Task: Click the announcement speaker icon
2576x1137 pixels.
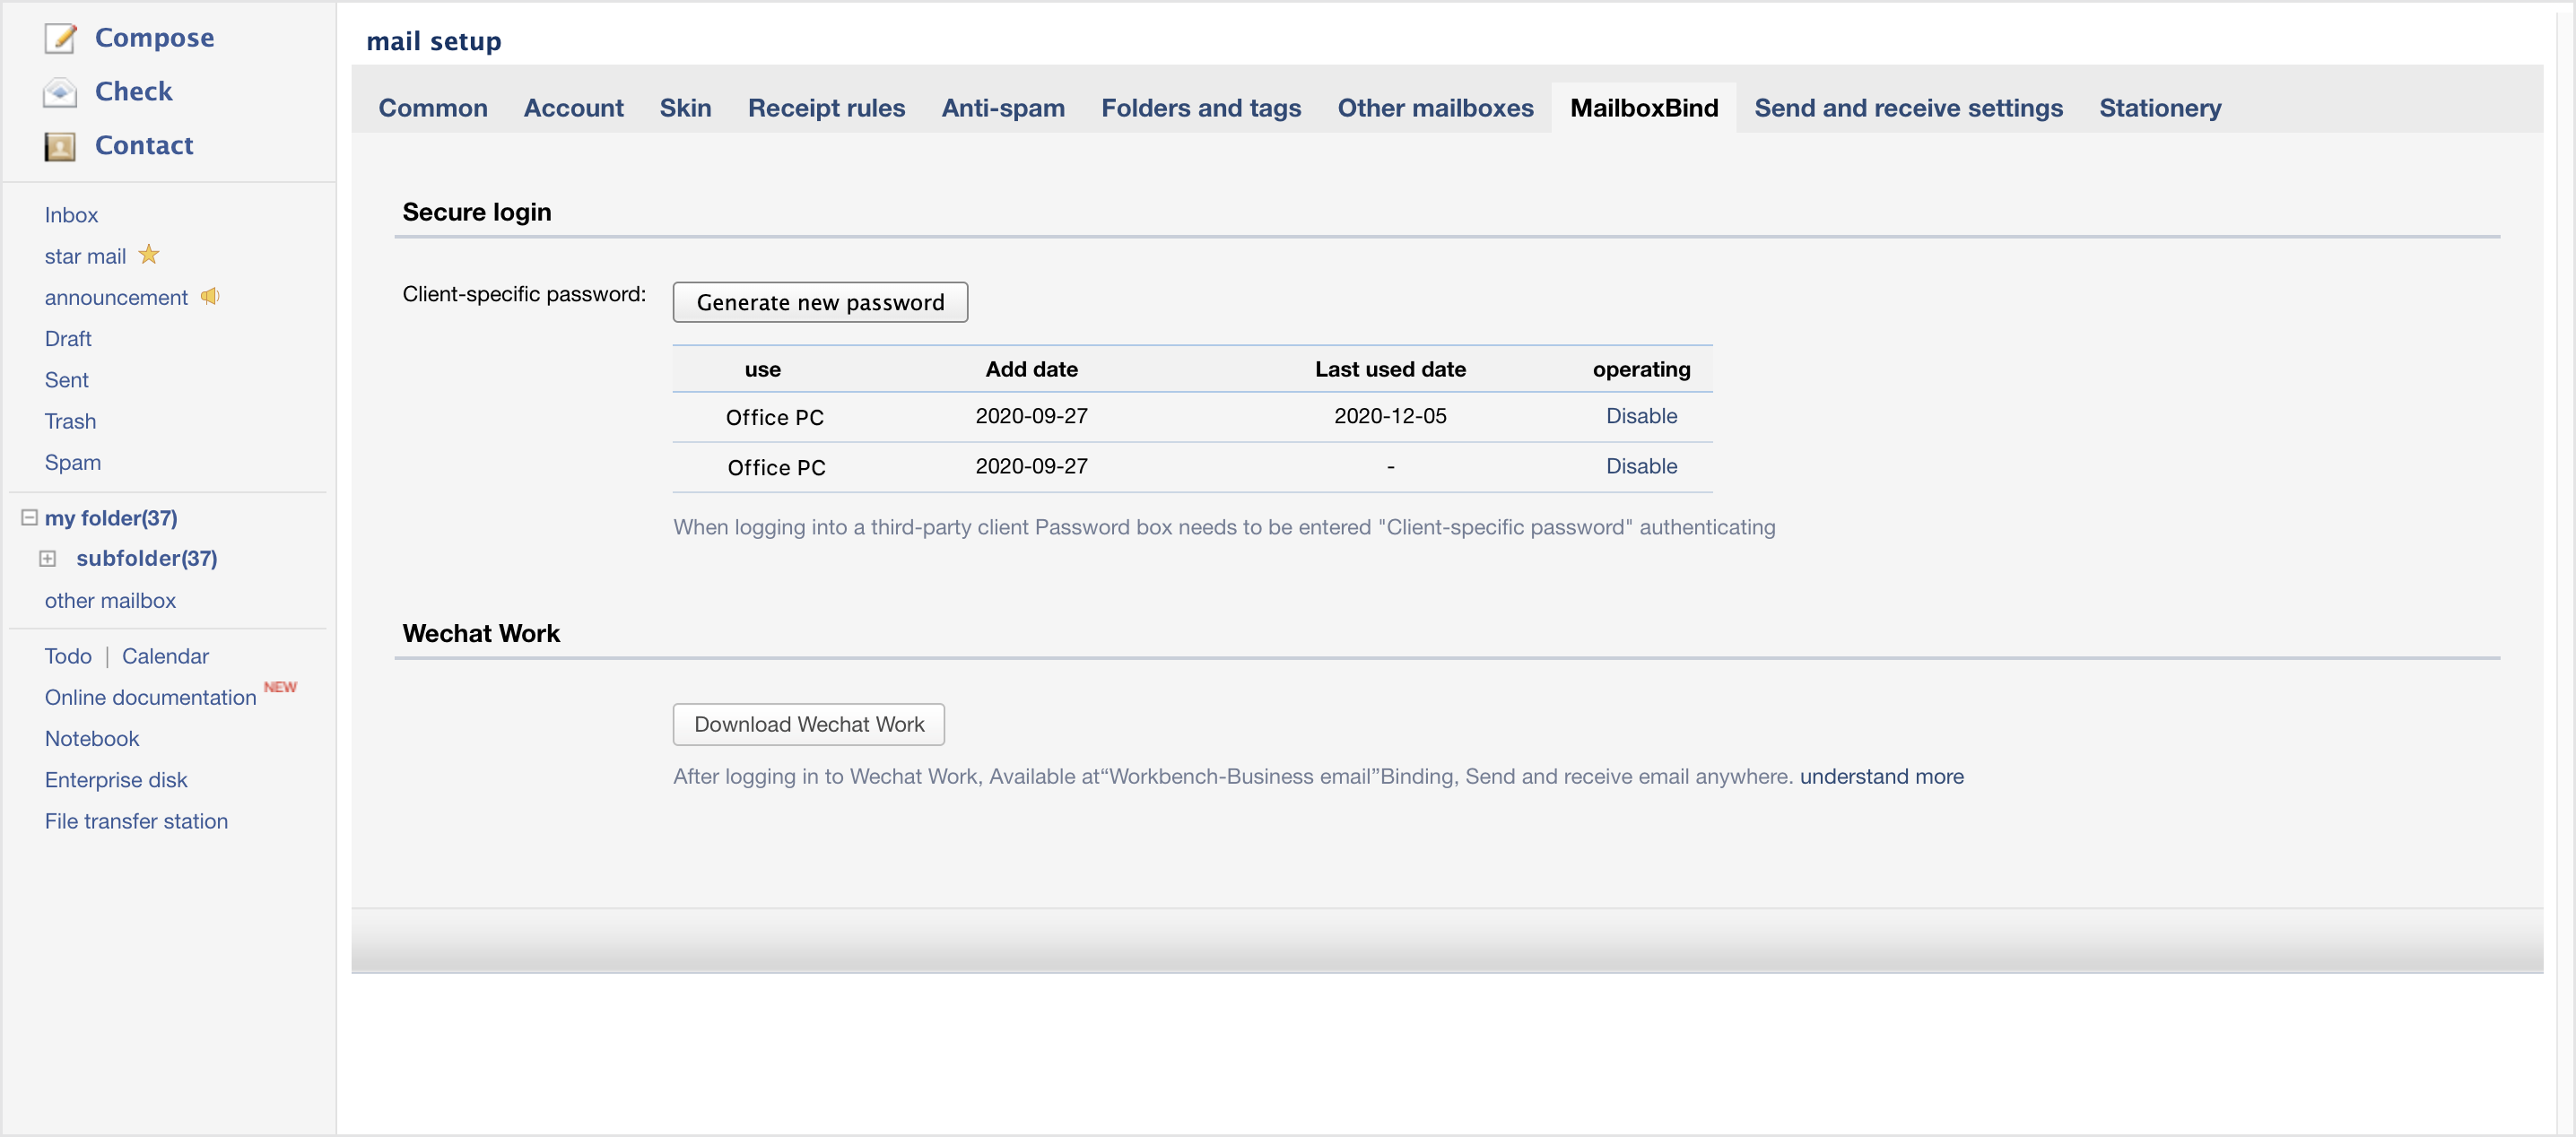Action: click(210, 296)
